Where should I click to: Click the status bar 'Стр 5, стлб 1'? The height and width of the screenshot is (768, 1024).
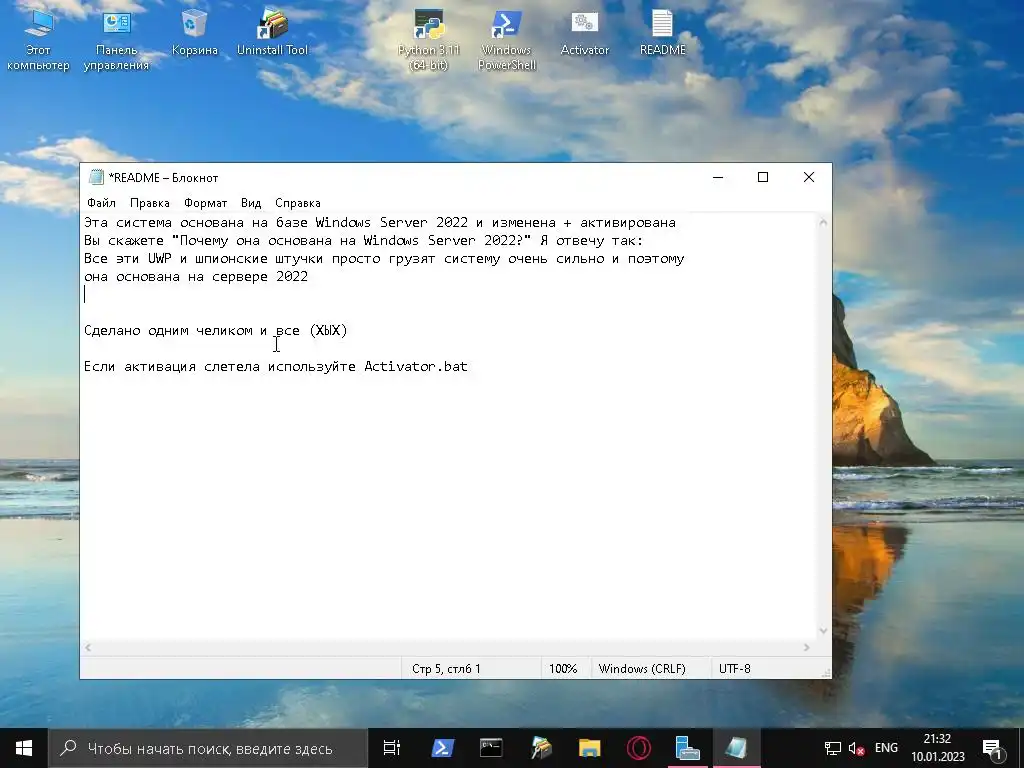[446, 669]
